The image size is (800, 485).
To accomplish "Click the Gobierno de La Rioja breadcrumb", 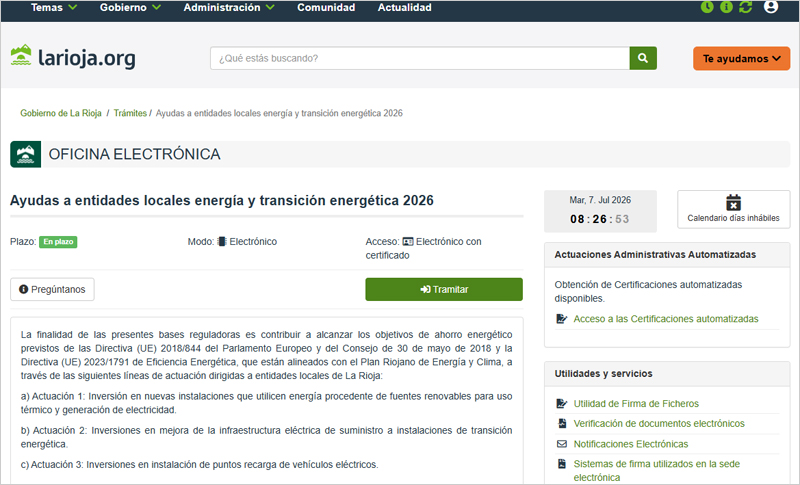I will (x=61, y=113).
